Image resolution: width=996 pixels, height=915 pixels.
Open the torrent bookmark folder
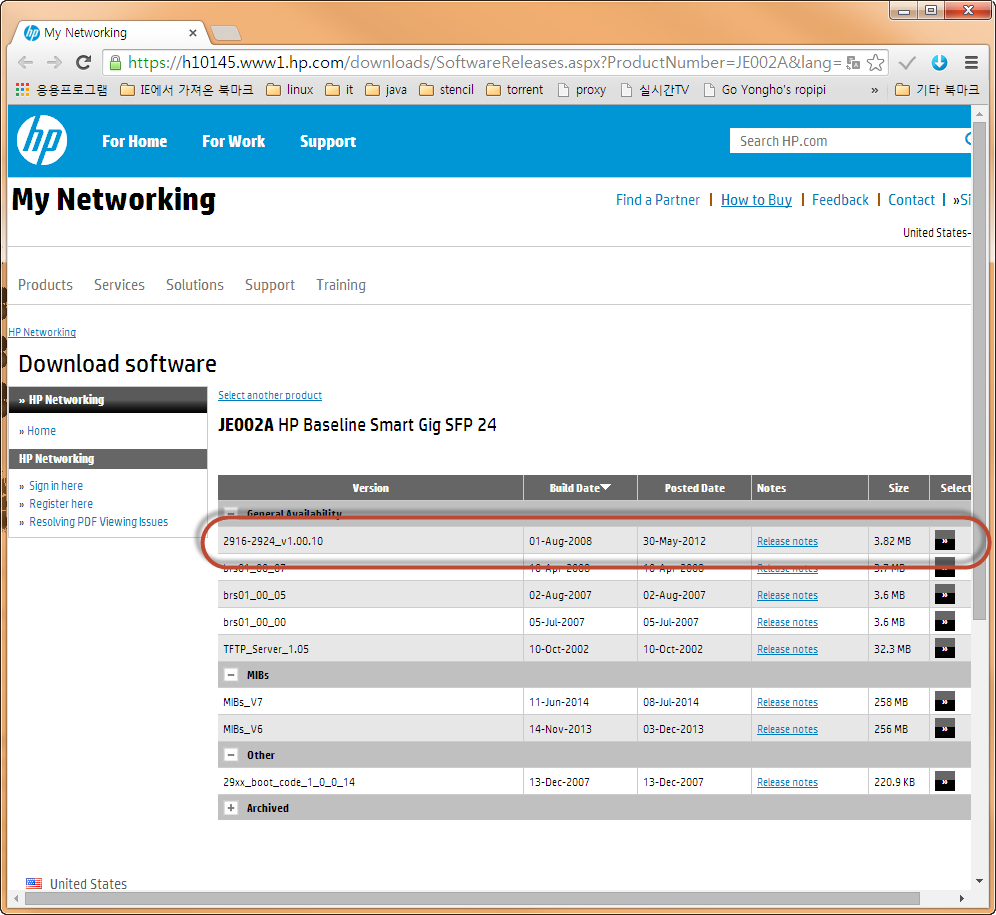tap(515, 90)
